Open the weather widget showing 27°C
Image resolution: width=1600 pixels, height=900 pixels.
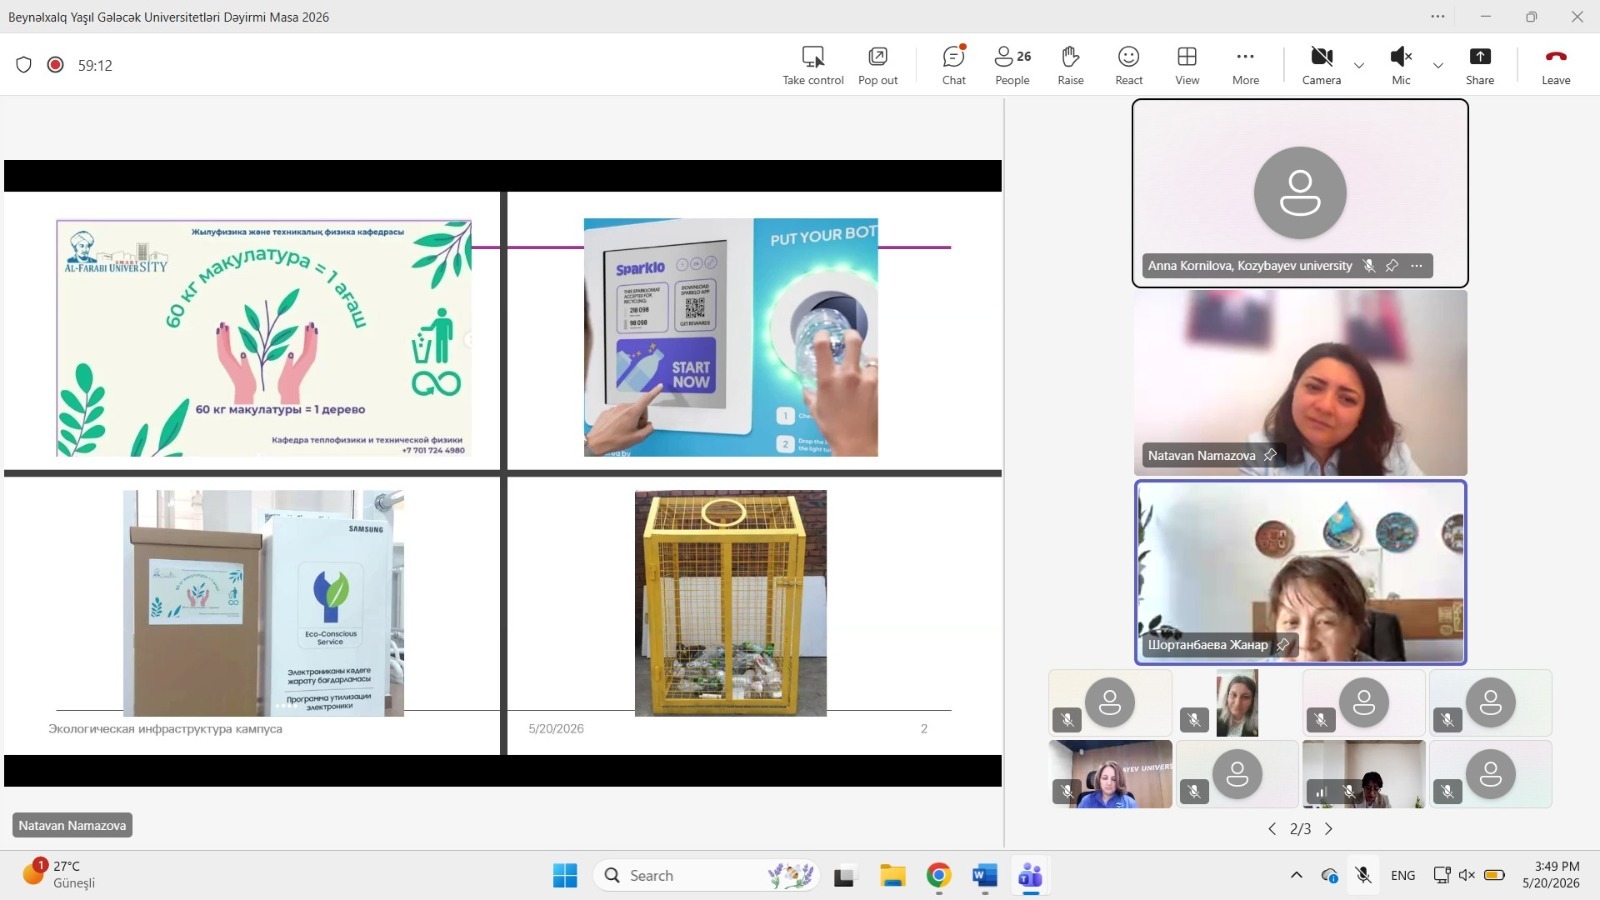tap(60, 874)
